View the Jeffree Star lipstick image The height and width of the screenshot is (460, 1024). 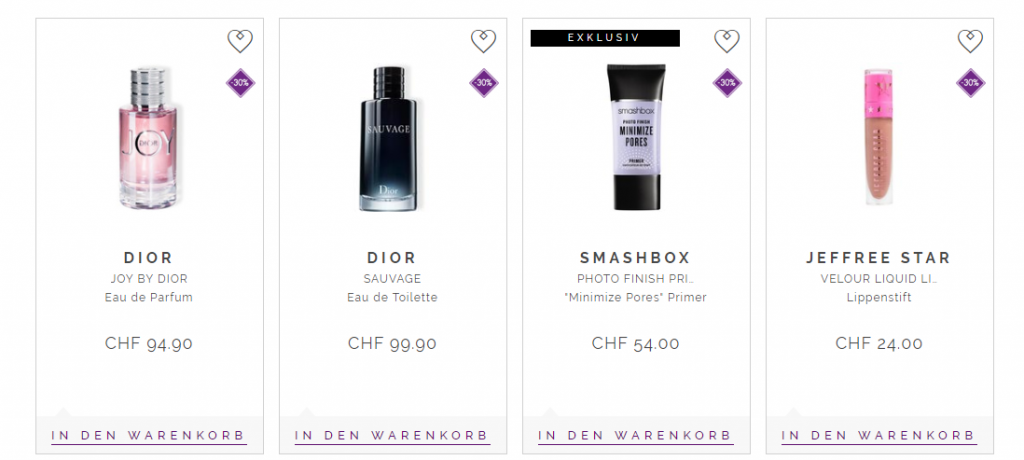click(x=878, y=137)
